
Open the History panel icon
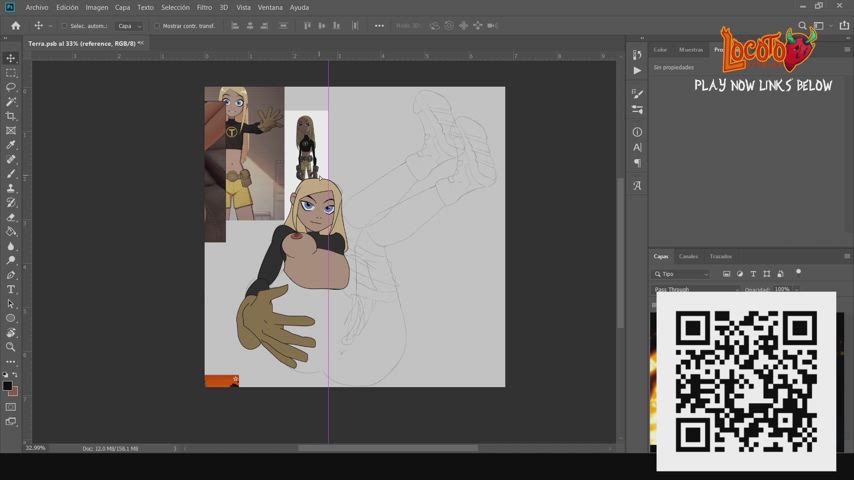coord(637,56)
